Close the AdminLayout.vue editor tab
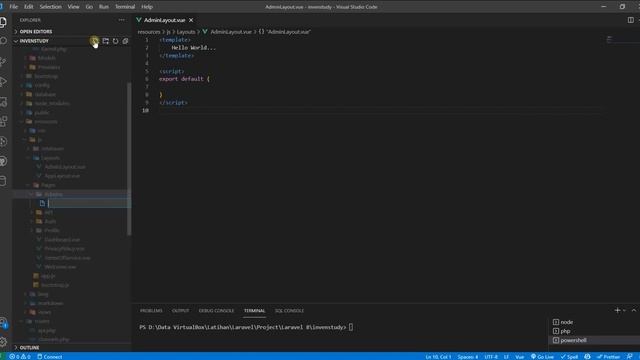This screenshot has height=360, width=640. [x=191, y=20]
